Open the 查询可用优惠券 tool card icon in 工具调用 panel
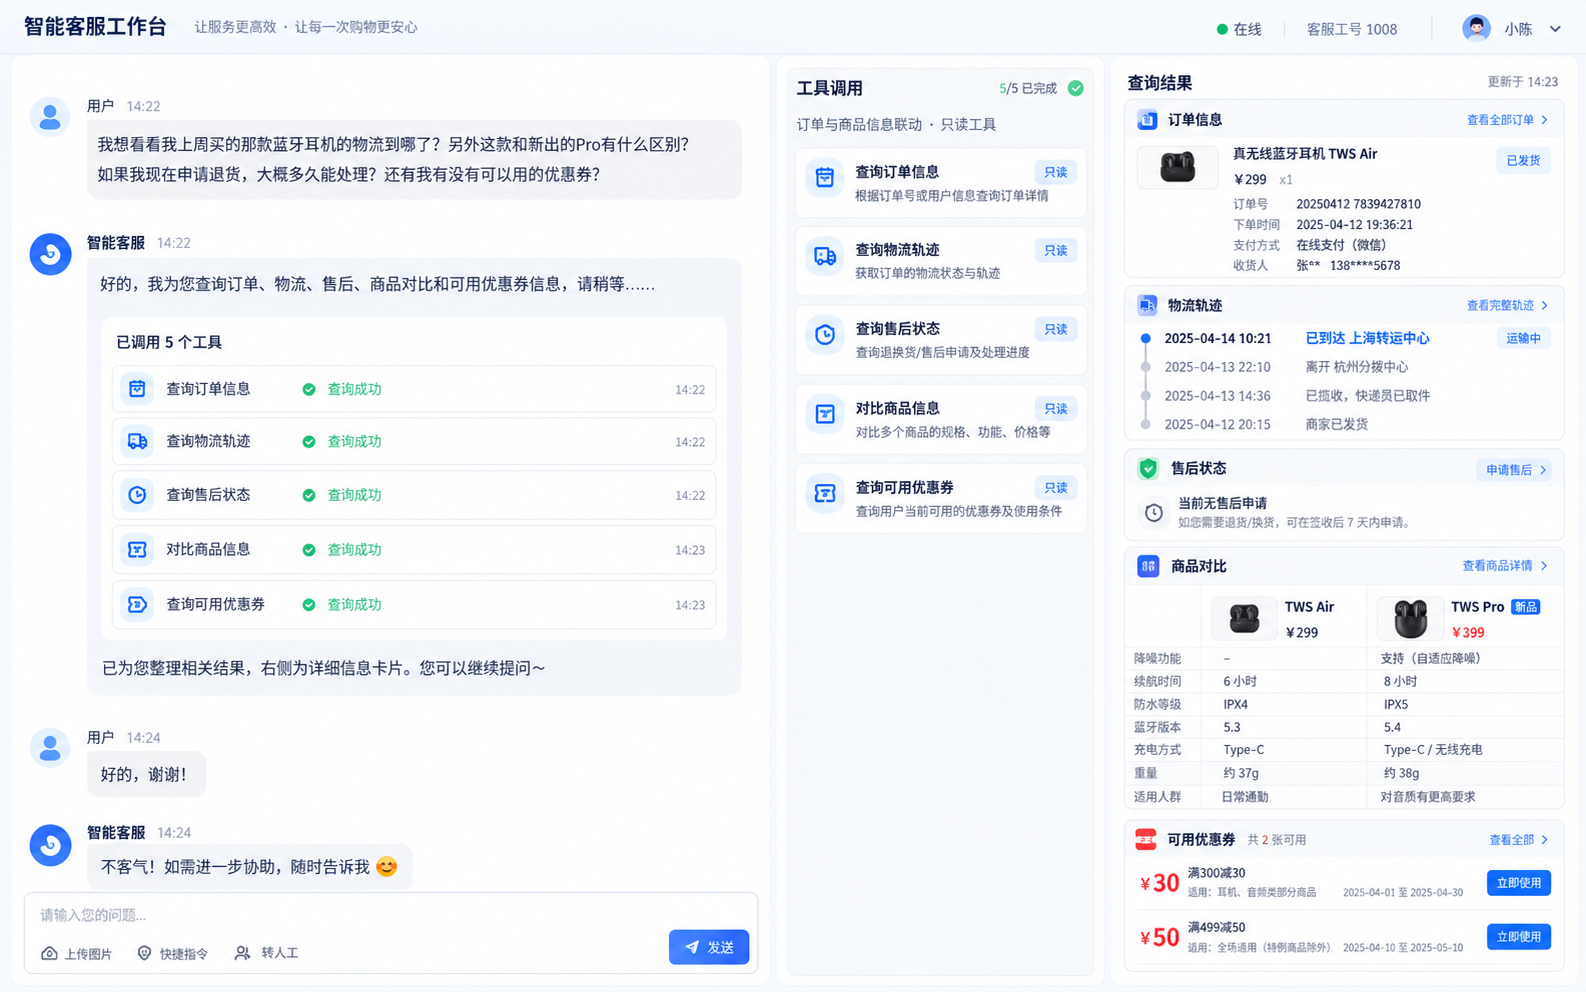This screenshot has height=992, width=1586. tap(825, 493)
